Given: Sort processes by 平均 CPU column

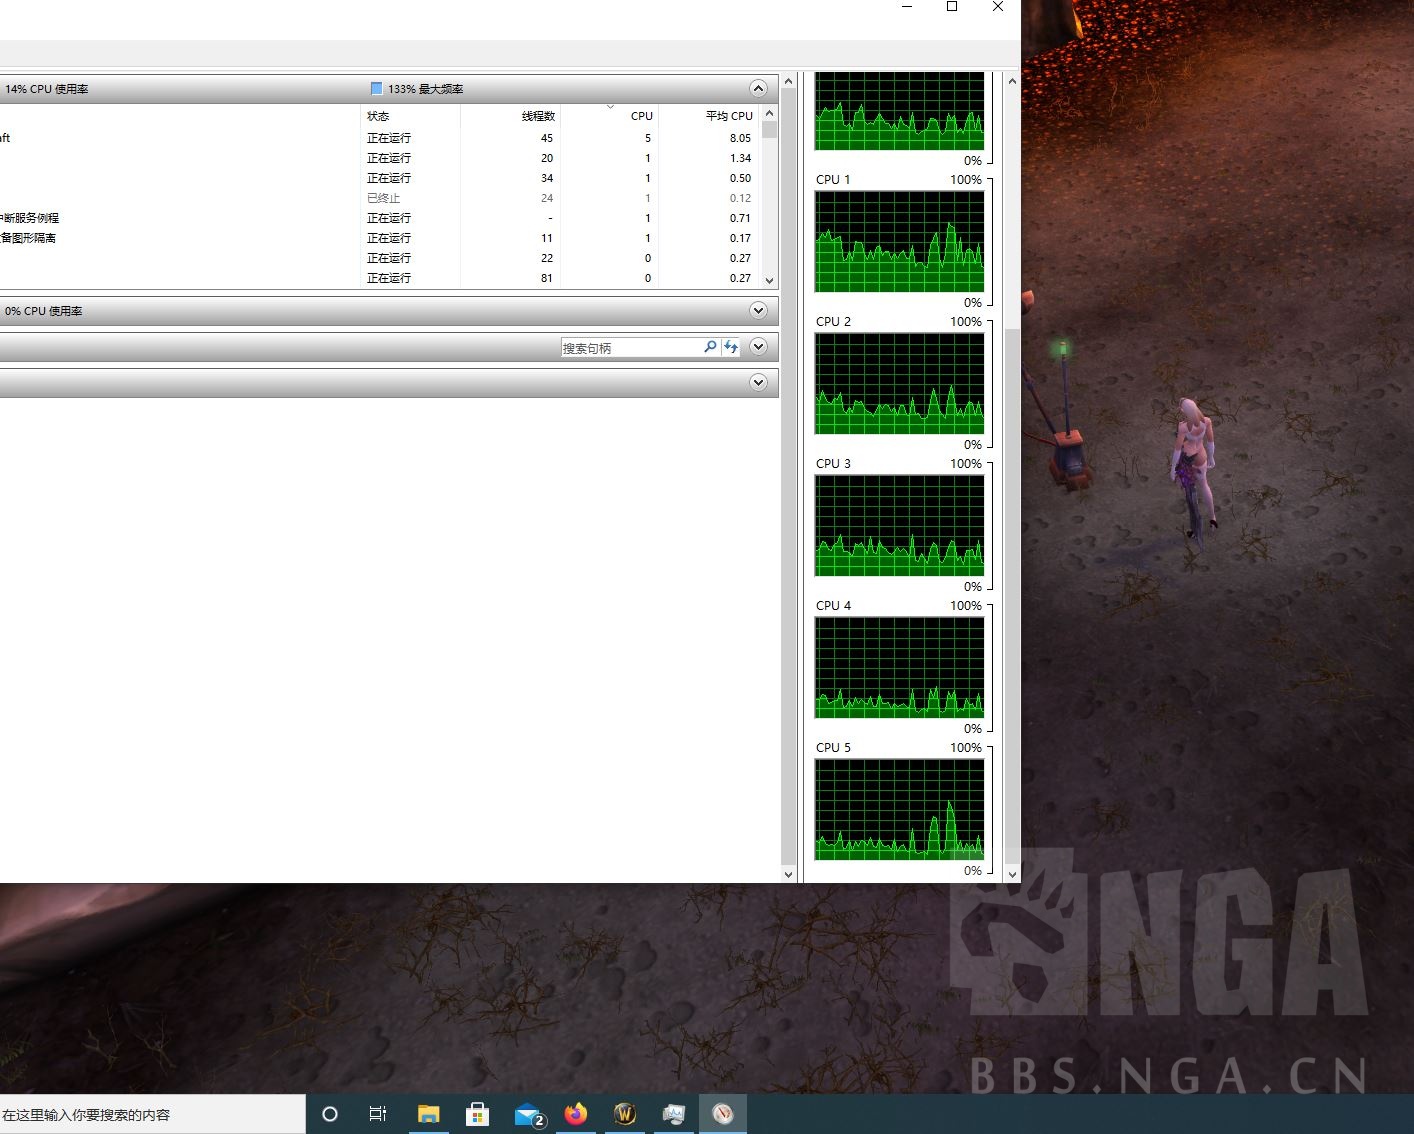Looking at the screenshot, I should (x=728, y=116).
